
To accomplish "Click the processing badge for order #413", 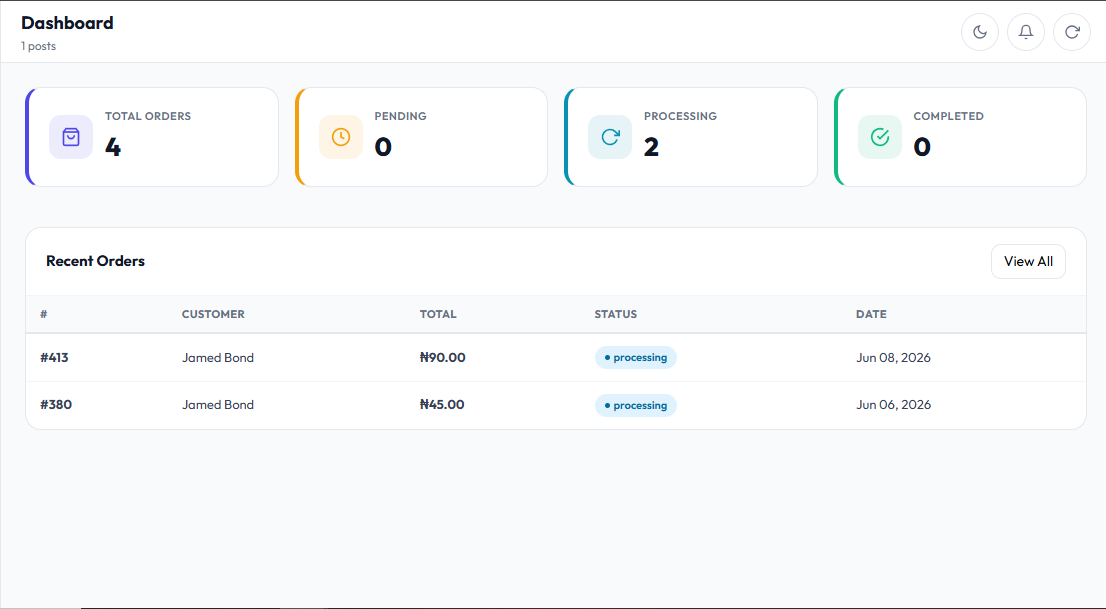I will click(636, 358).
